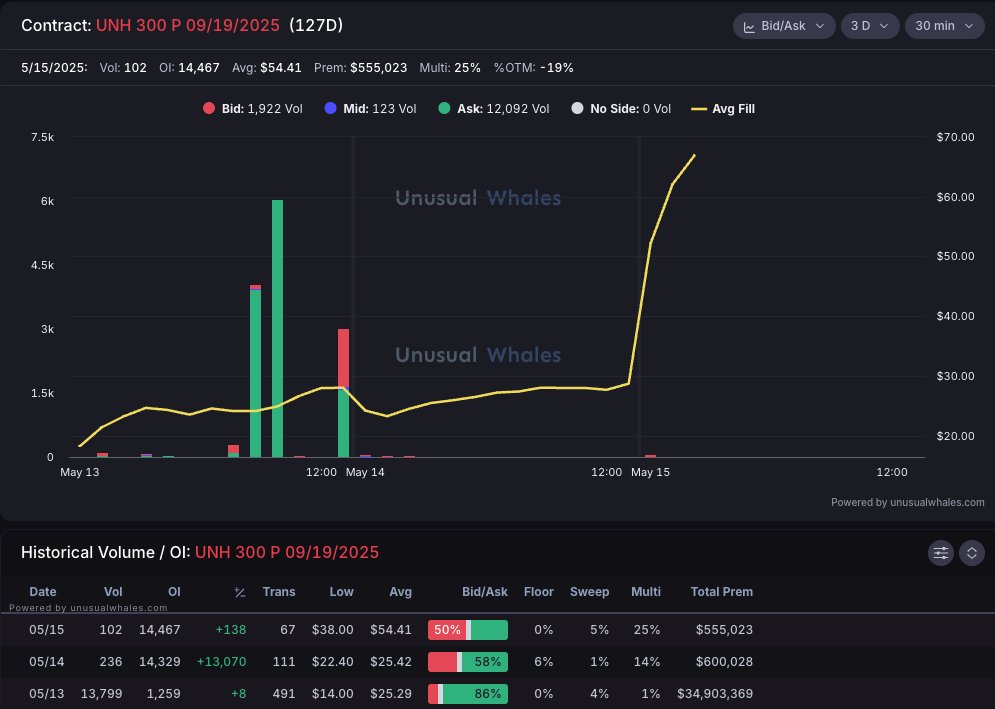Select the 05/14 date cell

click(x=46, y=661)
